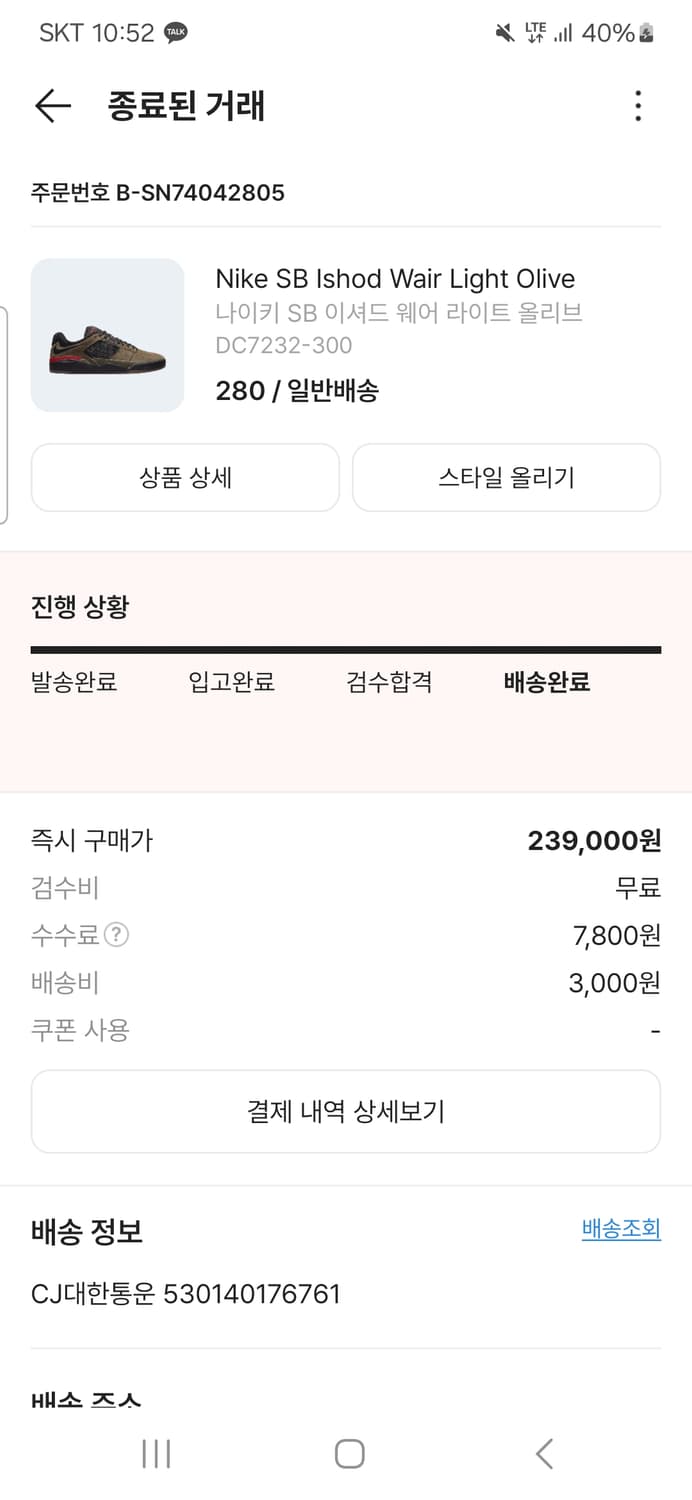The image size is (692, 1500).
Task: Select the 발송완료 progress step
Action: coord(71,683)
